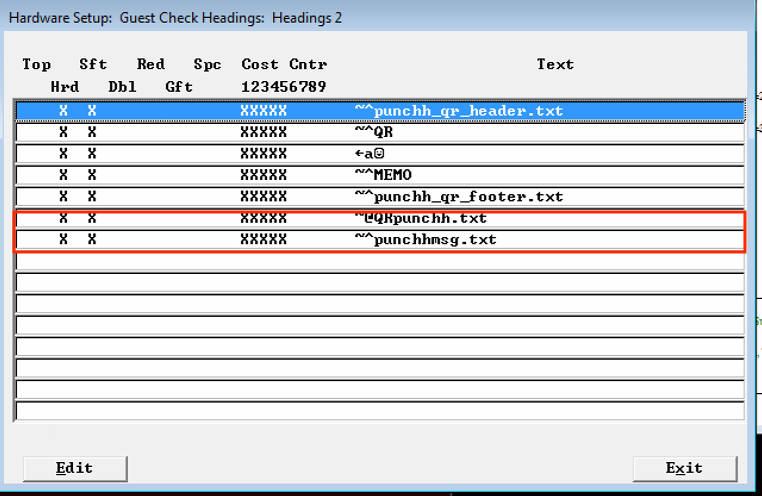
Task: Select the ~^QR heading row
Action: tap(380, 132)
